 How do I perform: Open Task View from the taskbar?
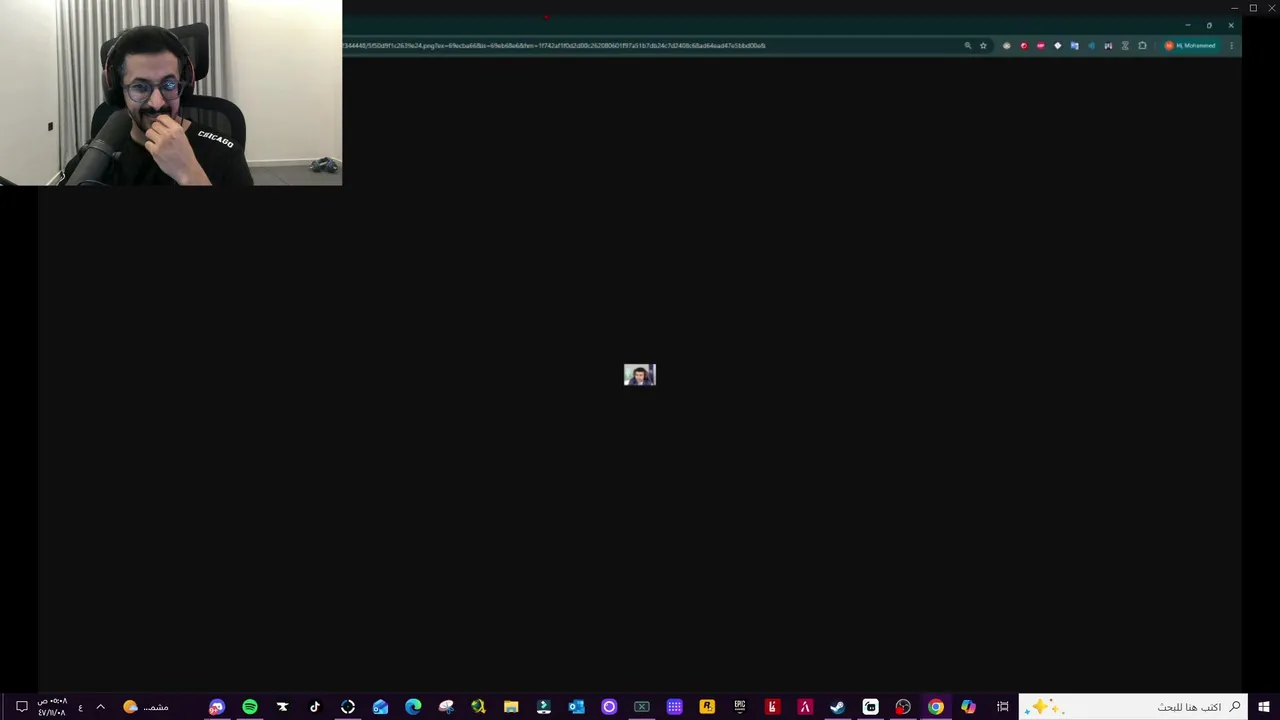[1002, 707]
